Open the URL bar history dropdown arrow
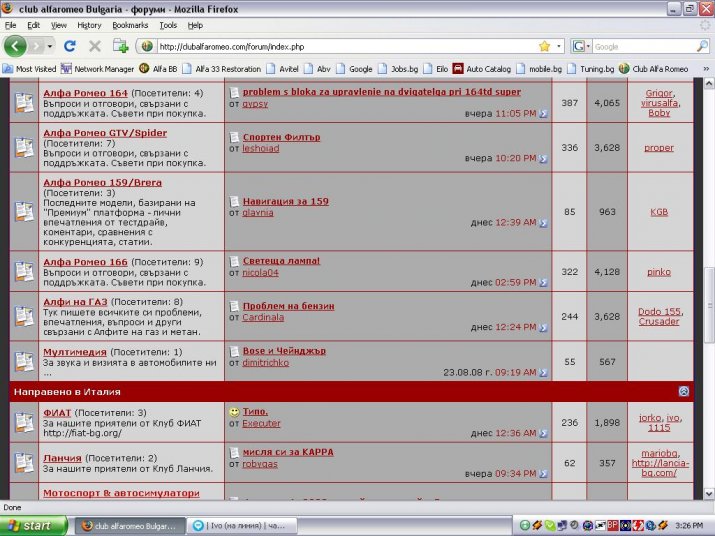The height and width of the screenshot is (536, 715). pos(558,46)
